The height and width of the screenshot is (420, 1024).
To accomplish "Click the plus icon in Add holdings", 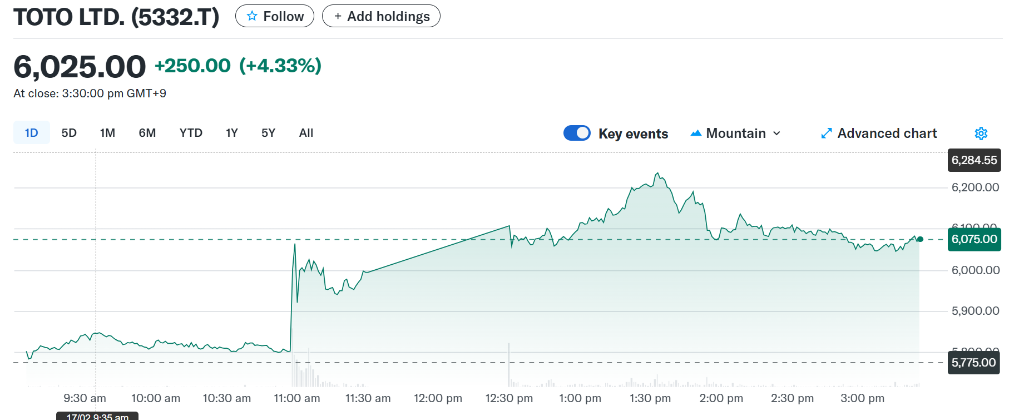I will pyautogui.click(x=338, y=16).
